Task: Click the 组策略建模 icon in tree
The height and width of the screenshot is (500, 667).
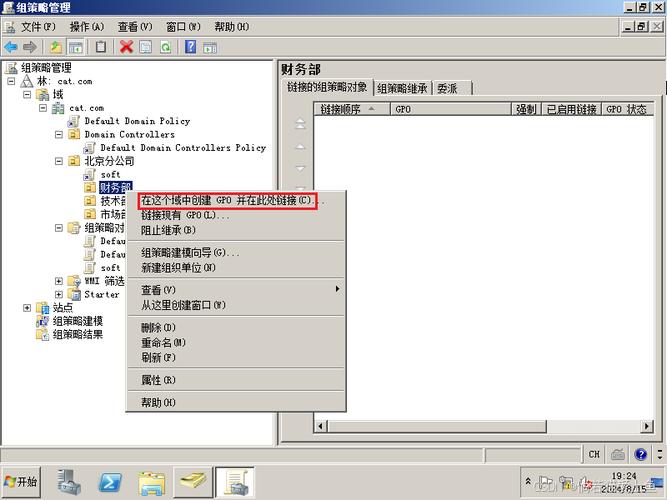Action: pyautogui.click(x=42, y=321)
